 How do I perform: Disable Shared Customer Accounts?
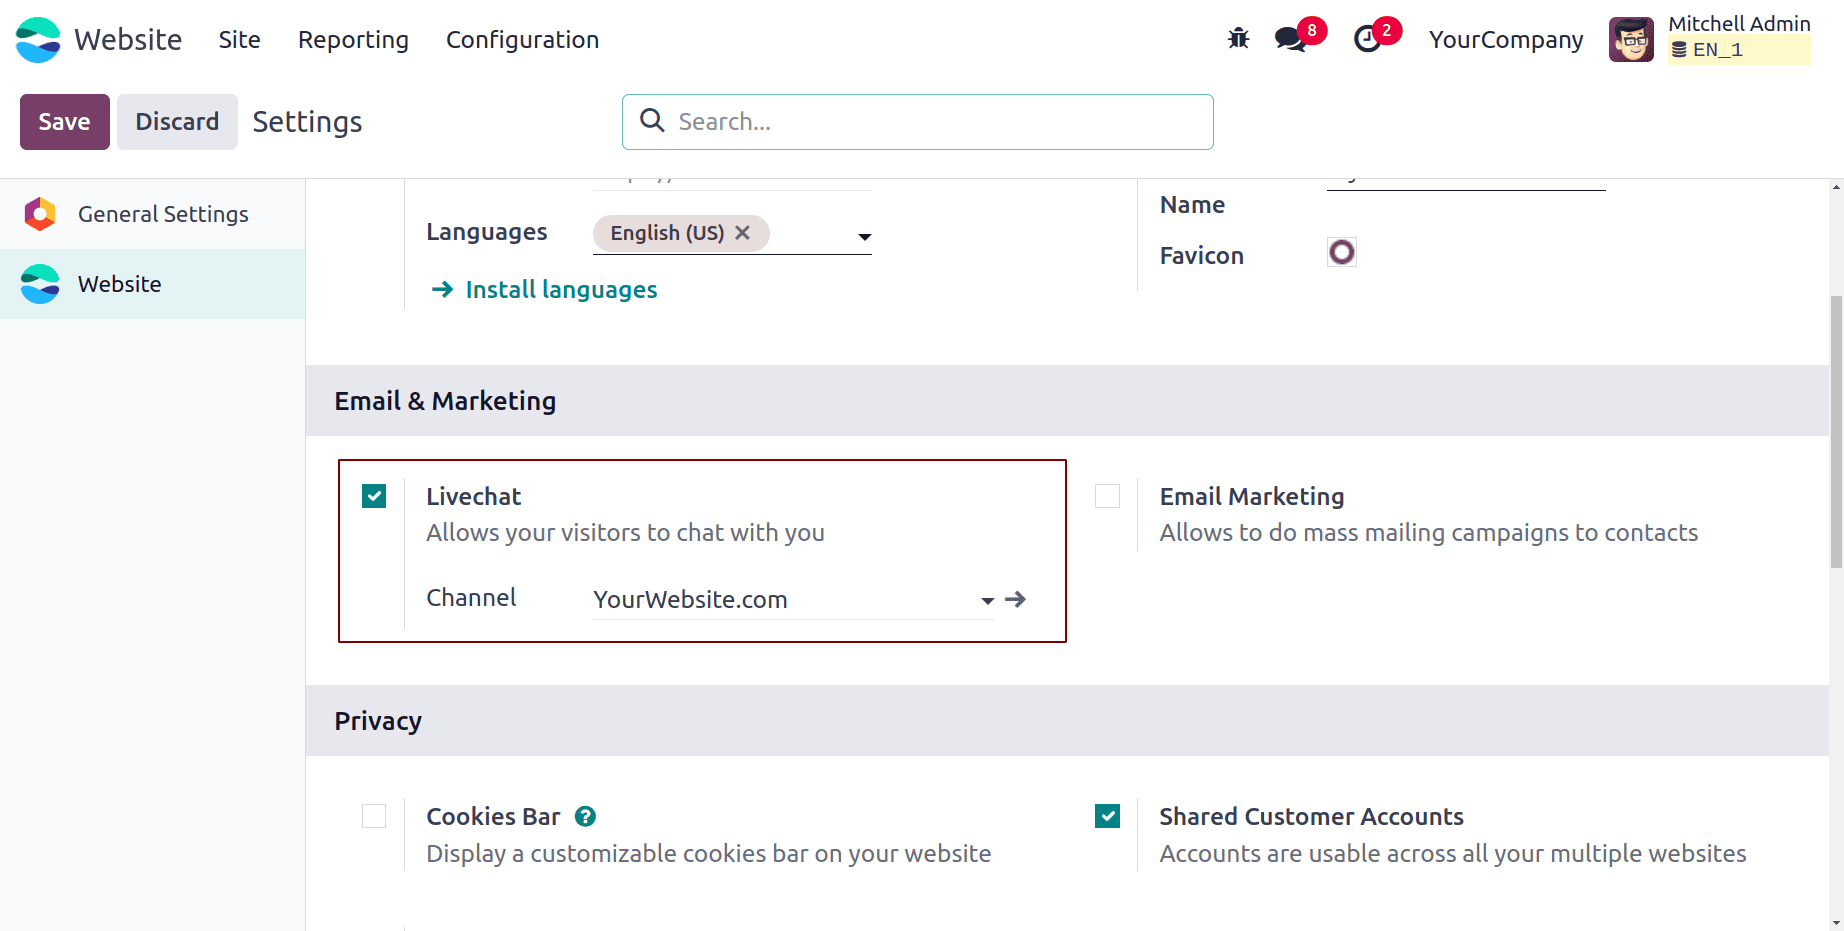click(1107, 815)
